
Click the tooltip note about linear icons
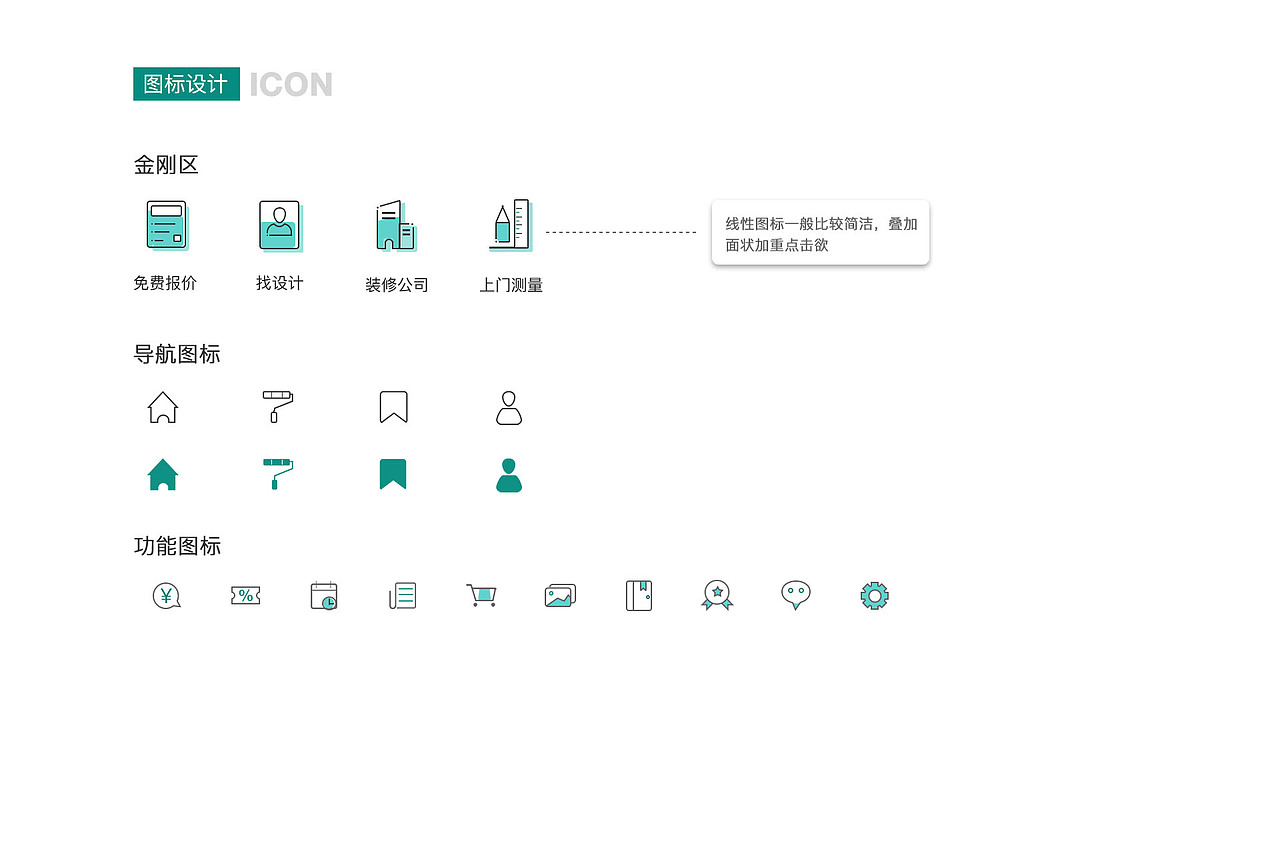[820, 232]
